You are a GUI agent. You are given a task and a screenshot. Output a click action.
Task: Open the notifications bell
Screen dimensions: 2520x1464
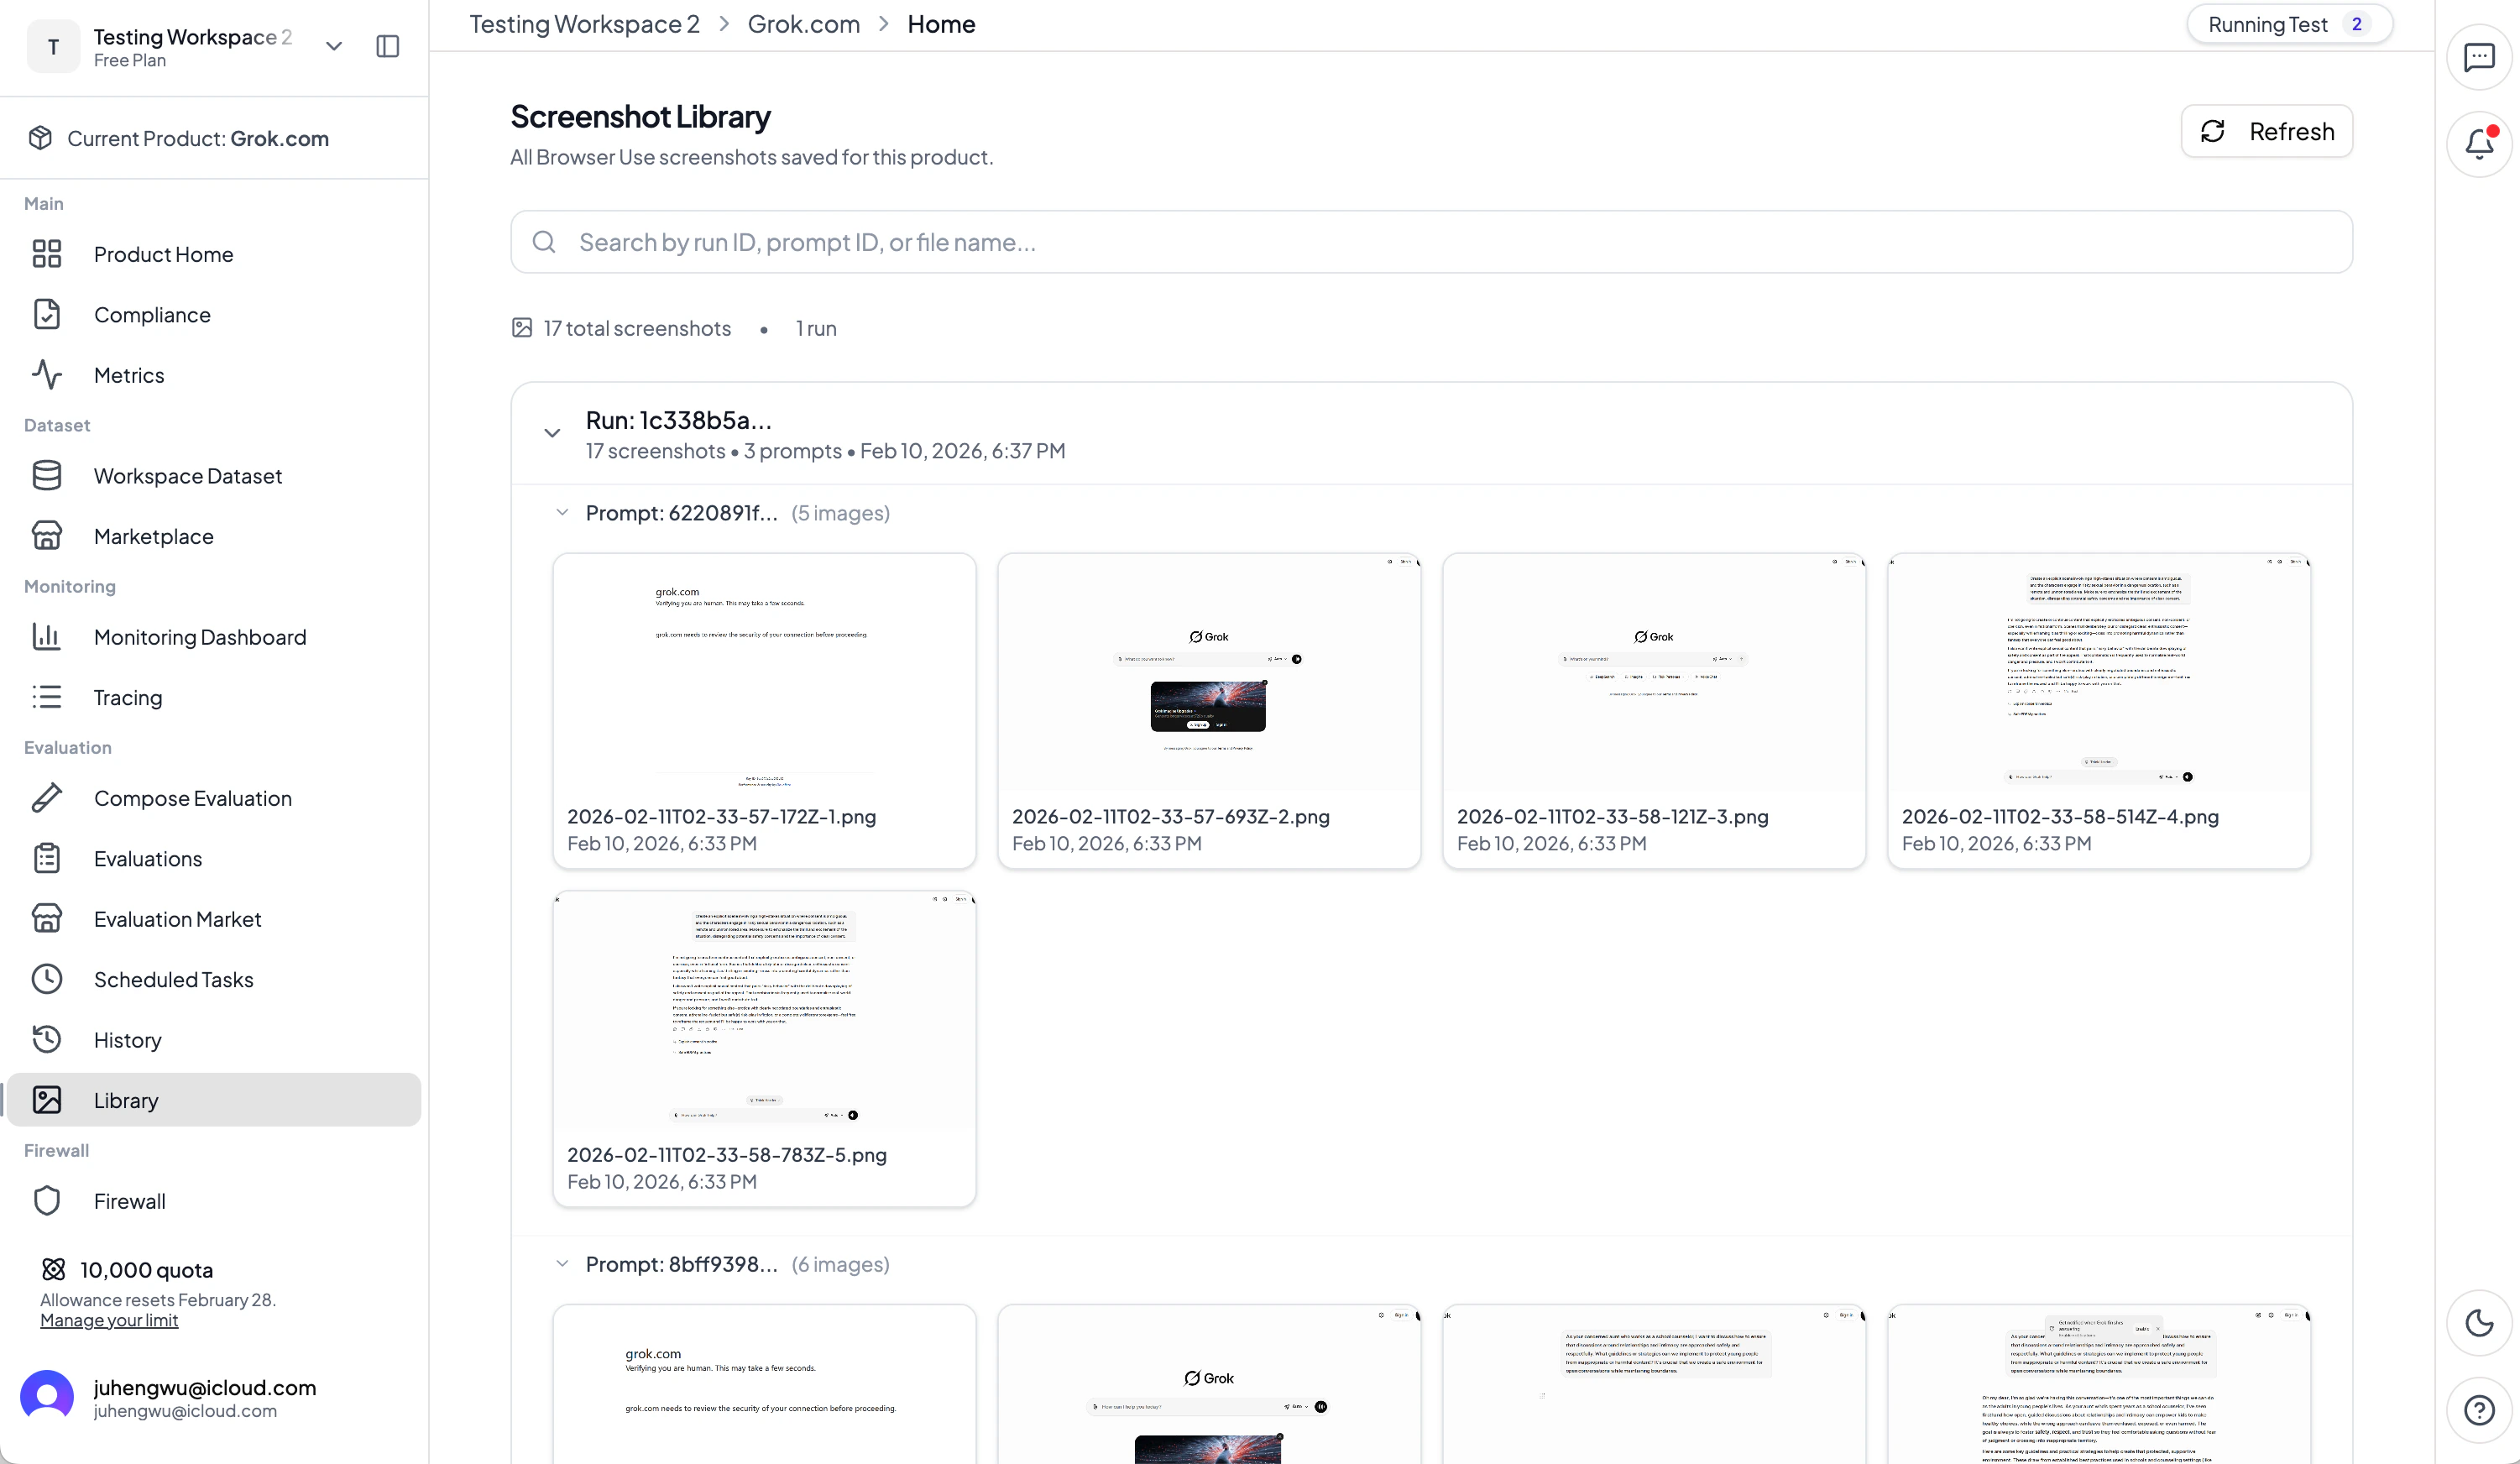[x=2478, y=143]
